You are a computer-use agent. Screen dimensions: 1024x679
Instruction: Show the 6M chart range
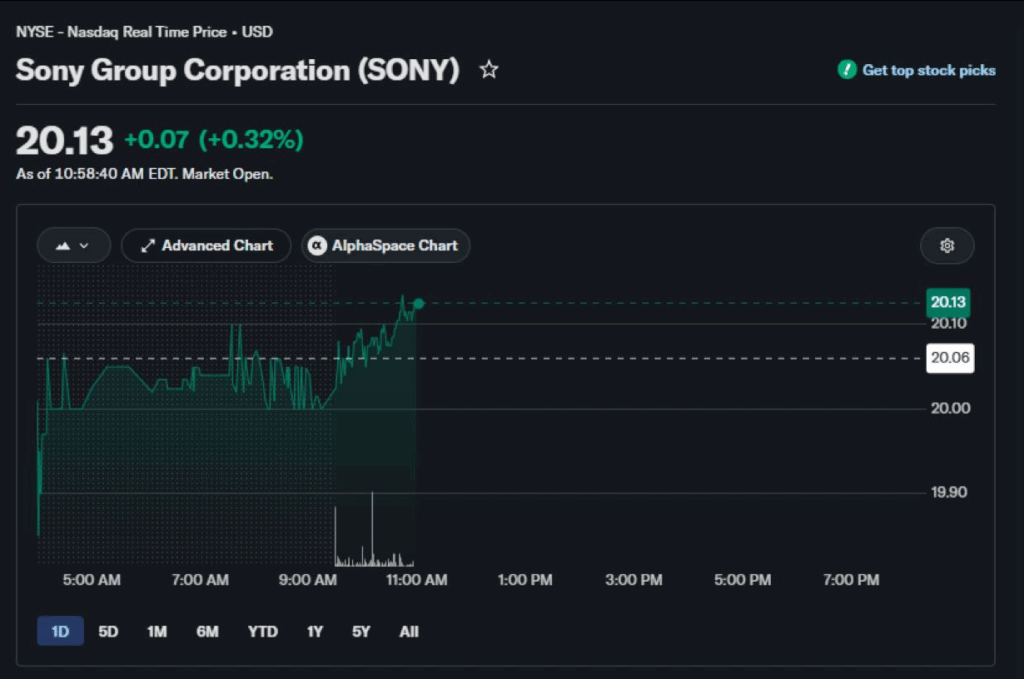[207, 631]
